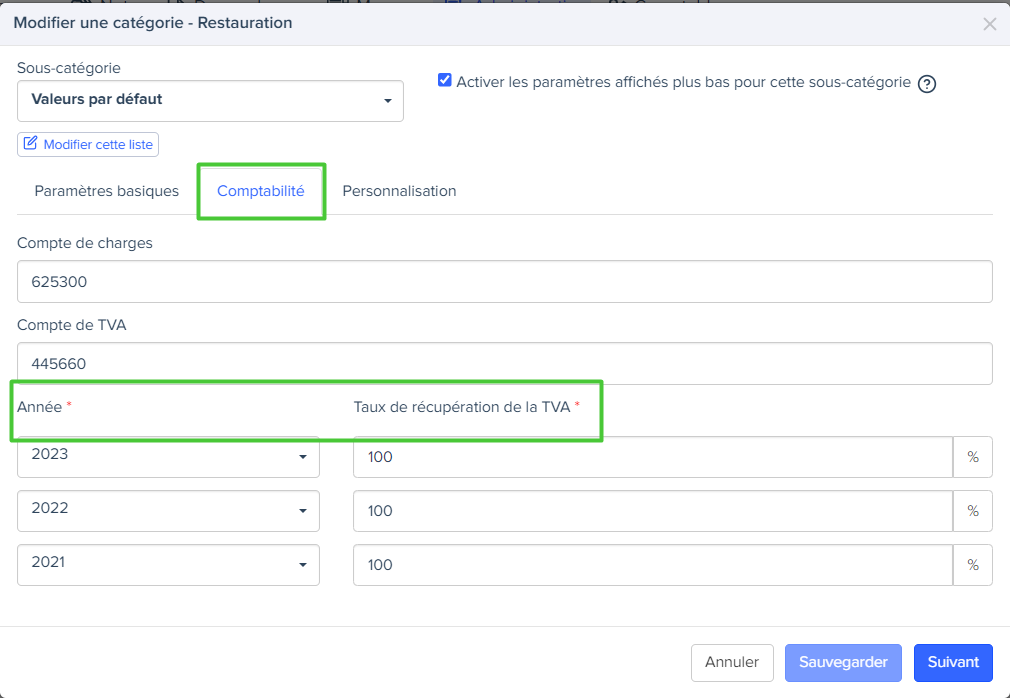Click the Modifier cette liste button
The image size is (1010, 698).
pos(88,145)
